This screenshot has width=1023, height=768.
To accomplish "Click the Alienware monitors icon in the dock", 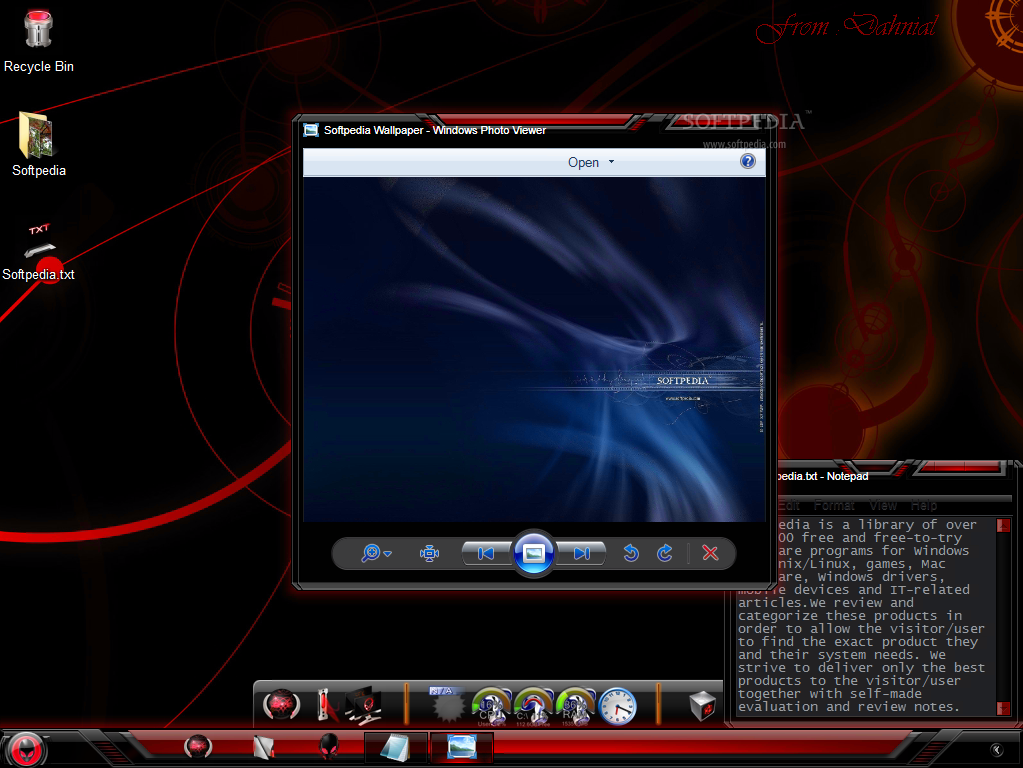I will point(363,705).
